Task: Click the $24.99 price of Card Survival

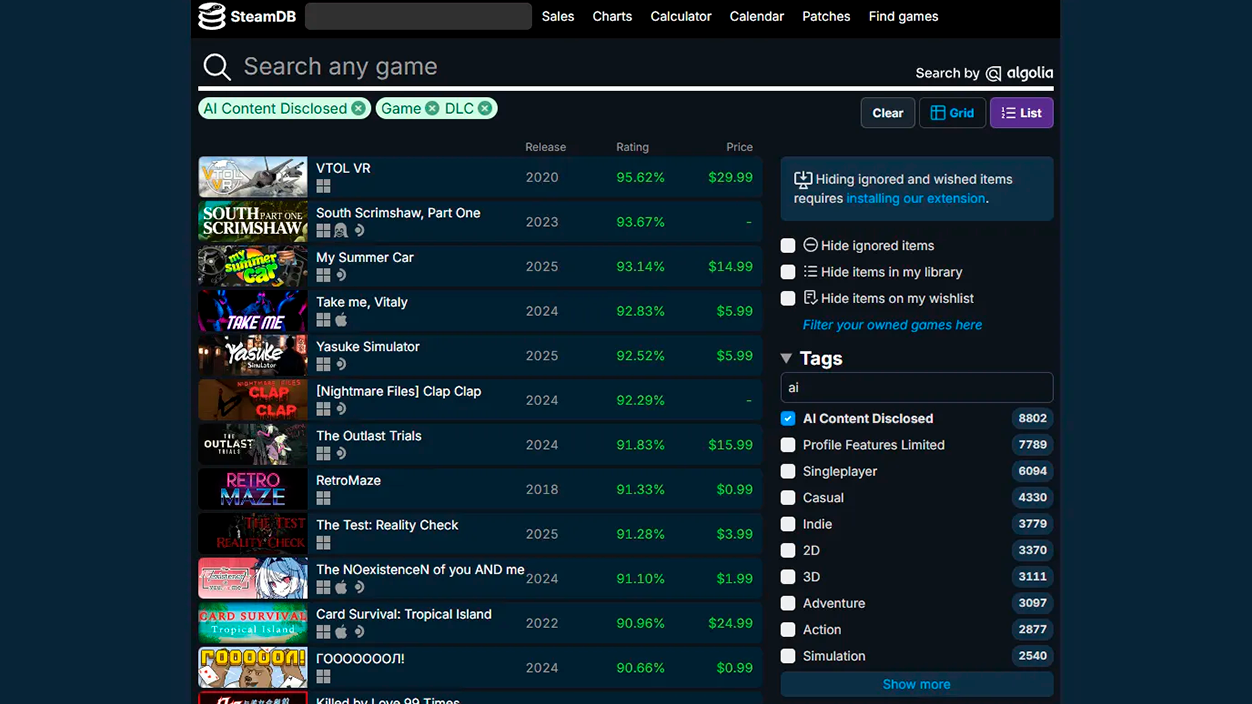Action: (x=730, y=623)
